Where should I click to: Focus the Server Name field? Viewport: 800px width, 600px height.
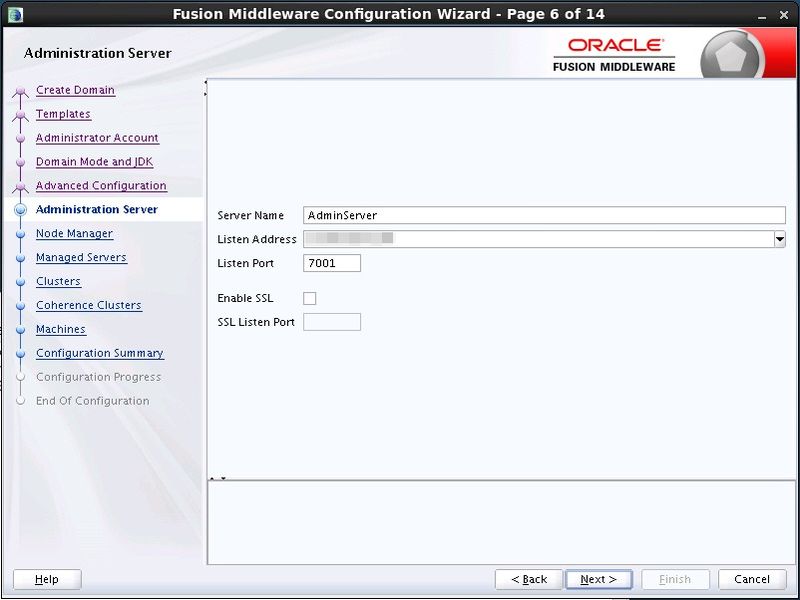(544, 215)
